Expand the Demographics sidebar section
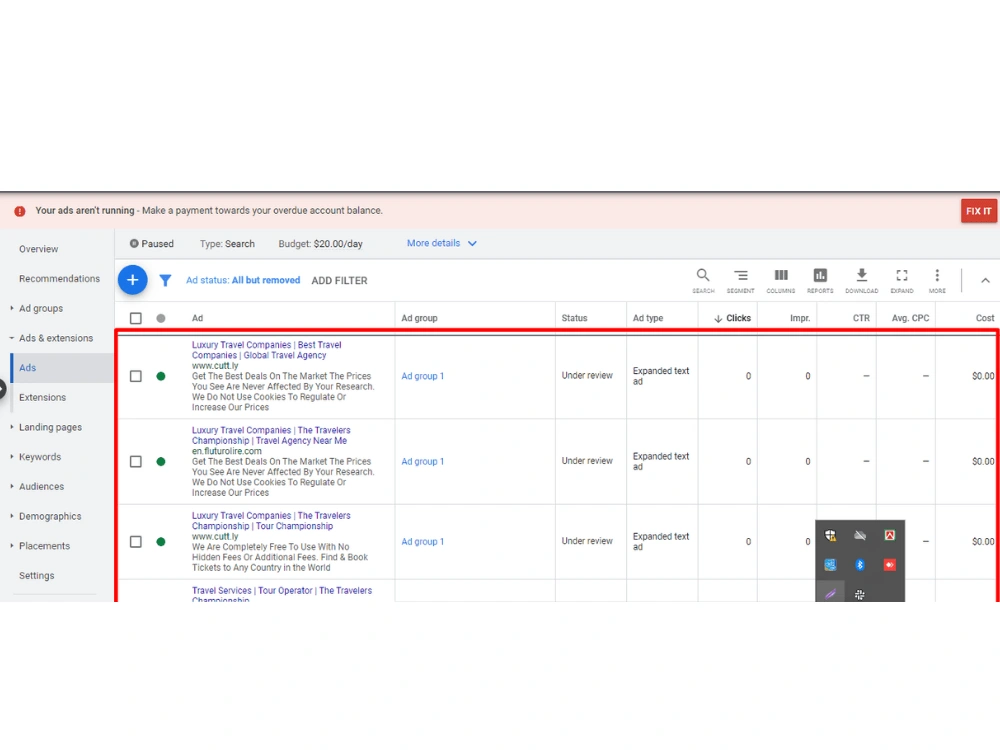This screenshot has width=1000, height=750. [x=12, y=516]
